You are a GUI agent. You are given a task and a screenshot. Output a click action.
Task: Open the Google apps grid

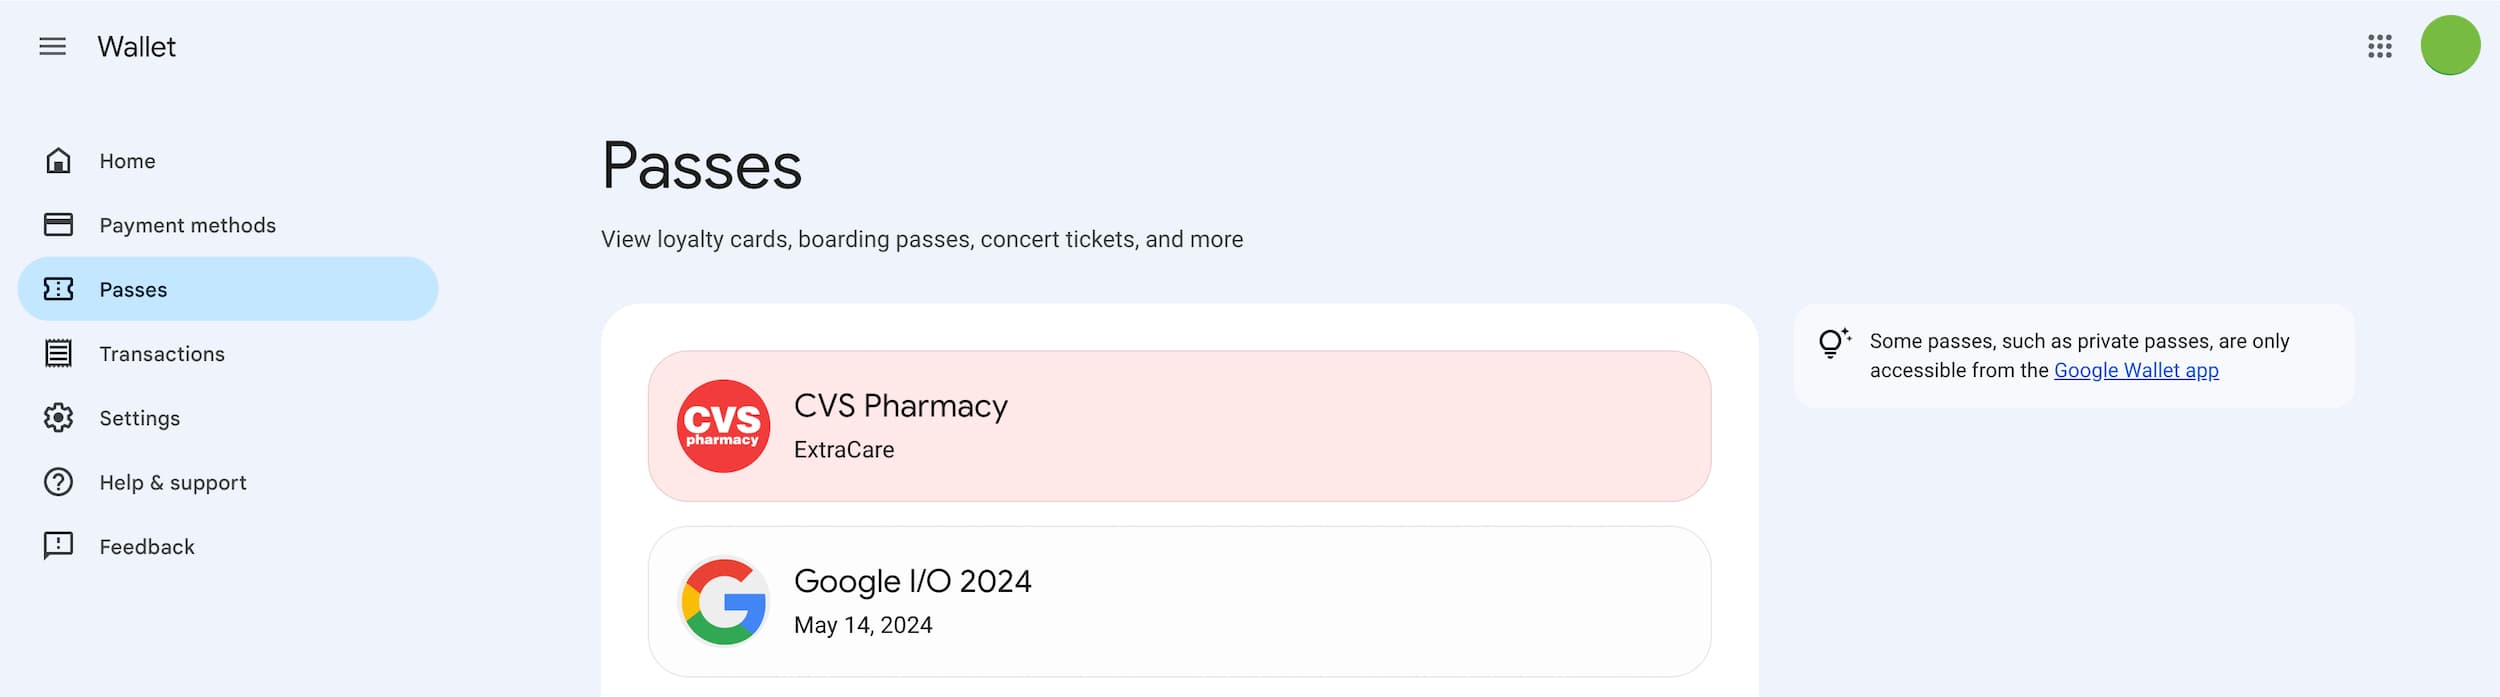point(2380,46)
